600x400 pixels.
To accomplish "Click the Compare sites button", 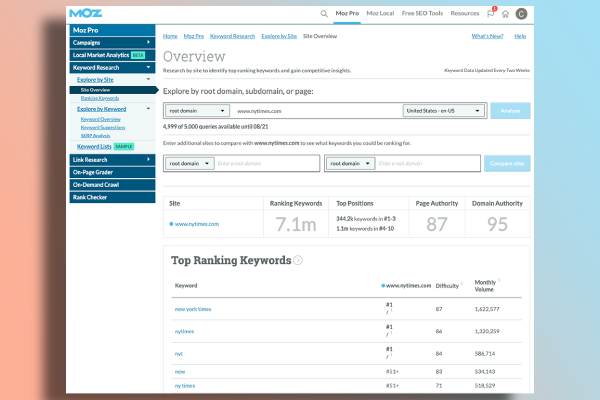I will click(x=507, y=163).
